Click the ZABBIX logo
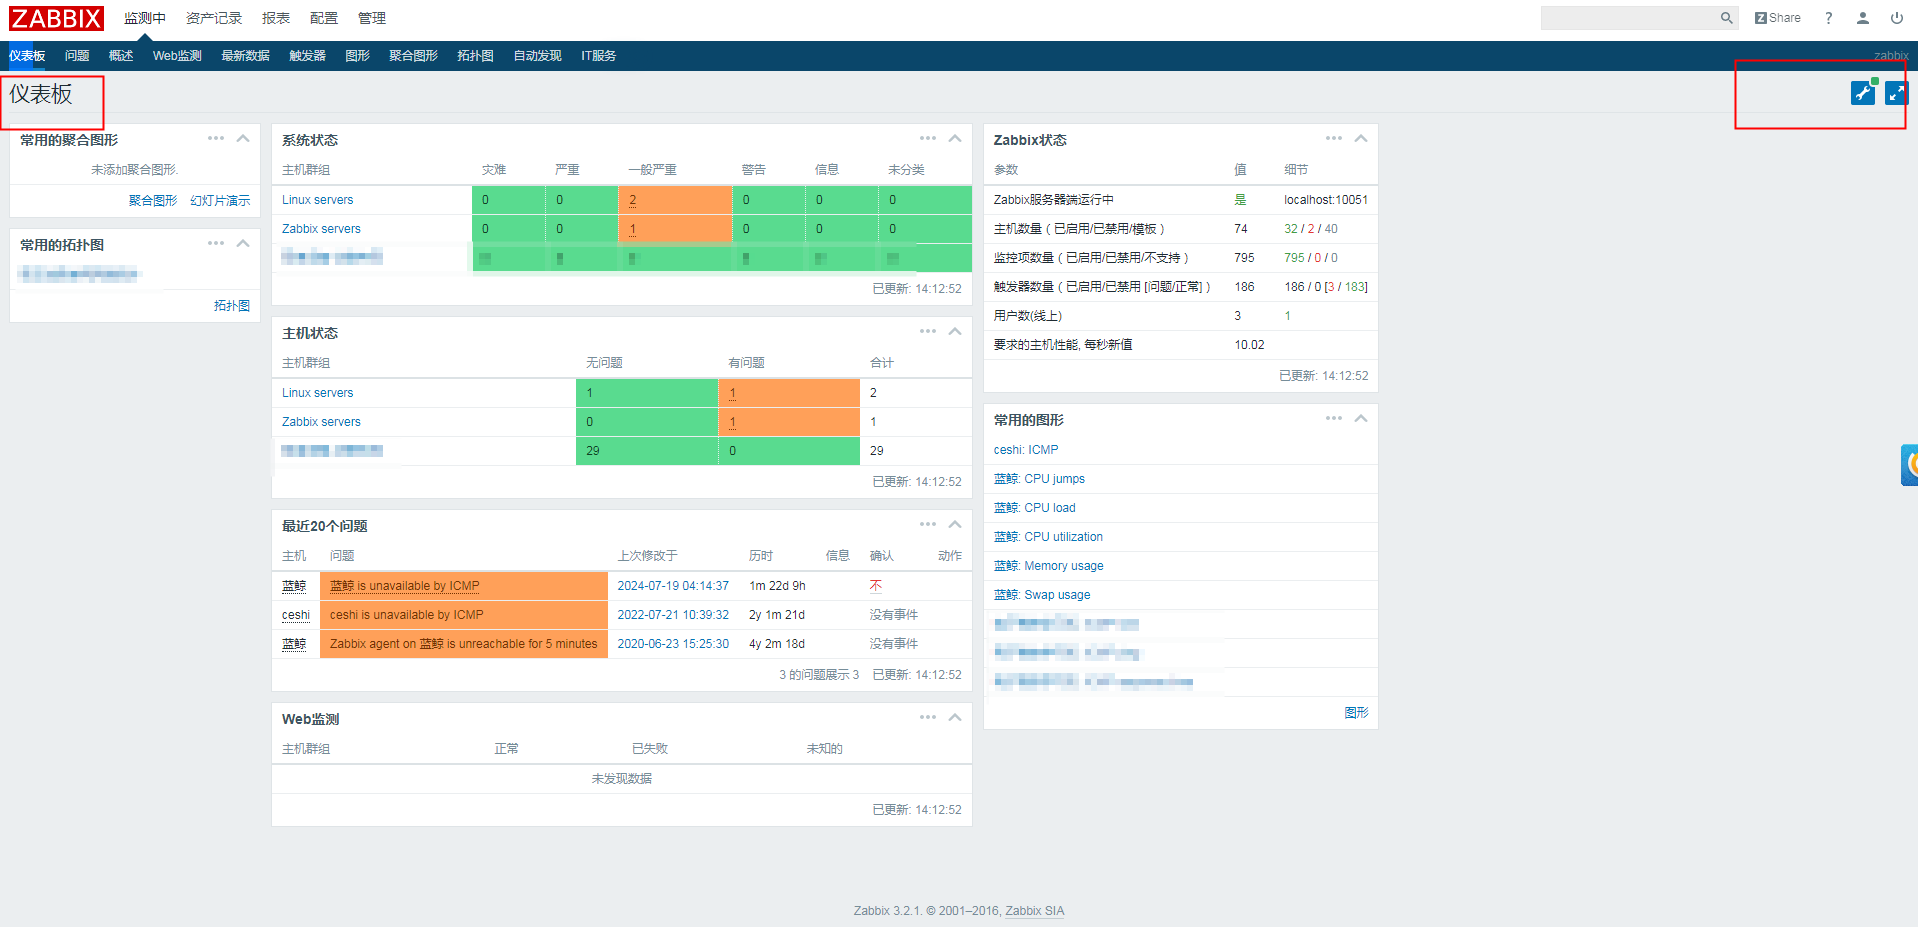Image resolution: width=1918 pixels, height=927 pixels. [56, 18]
